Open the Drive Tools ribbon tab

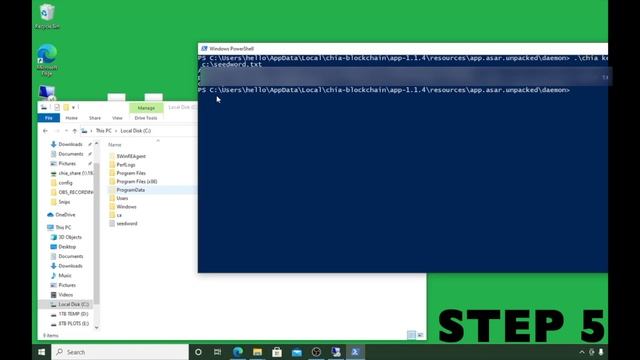click(x=146, y=118)
